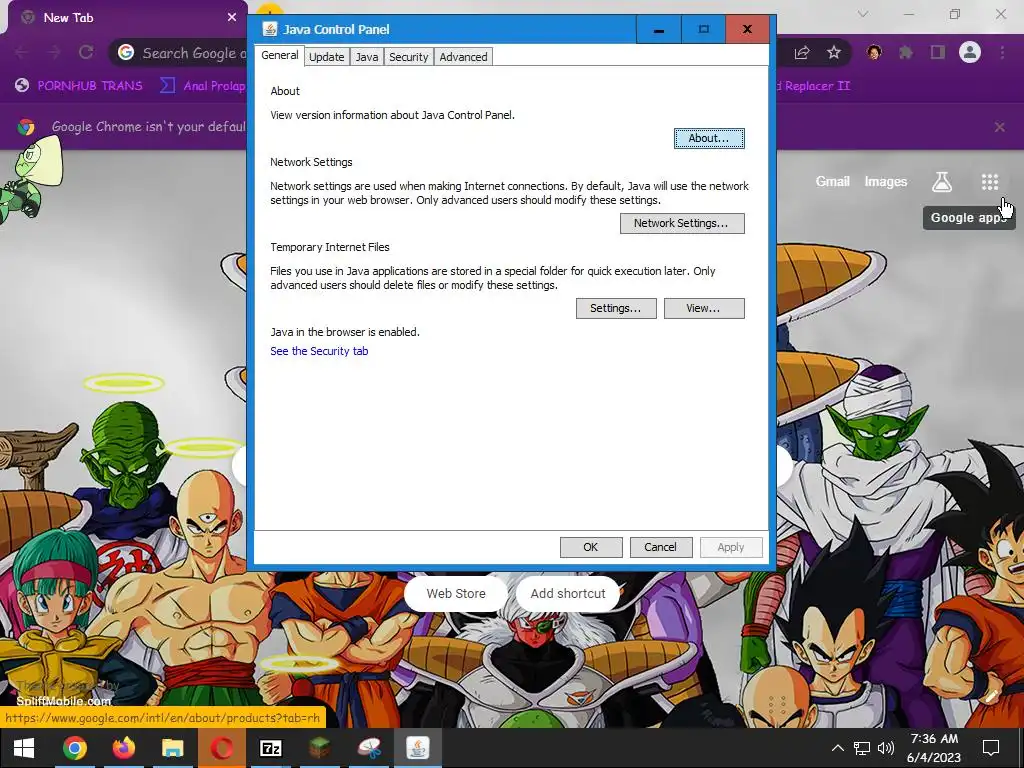
Task: Open the About... dialog for Java
Action: 709,138
